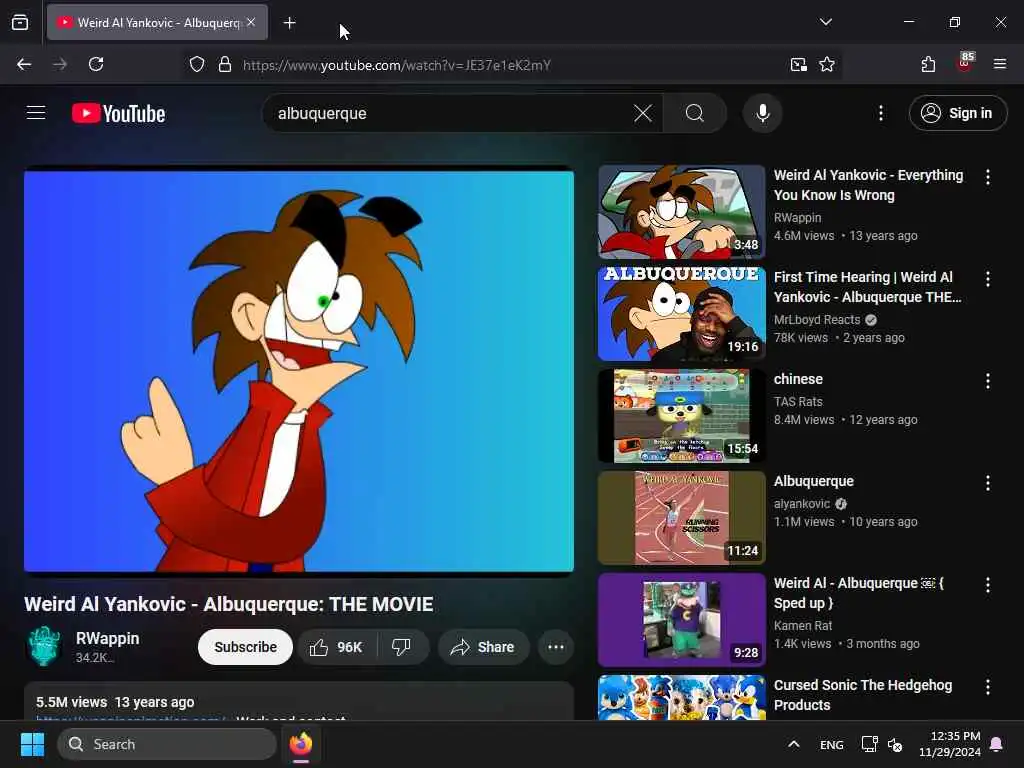Image resolution: width=1024 pixels, height=768 pixels.
Task: Go forward in browser history
Action: coord(60,64)
